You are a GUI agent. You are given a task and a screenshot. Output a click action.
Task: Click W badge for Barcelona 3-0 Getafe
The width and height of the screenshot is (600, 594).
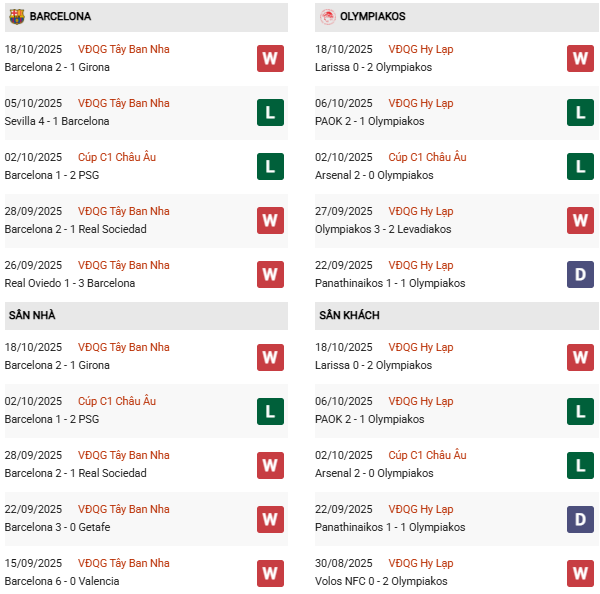coord(270,518)
